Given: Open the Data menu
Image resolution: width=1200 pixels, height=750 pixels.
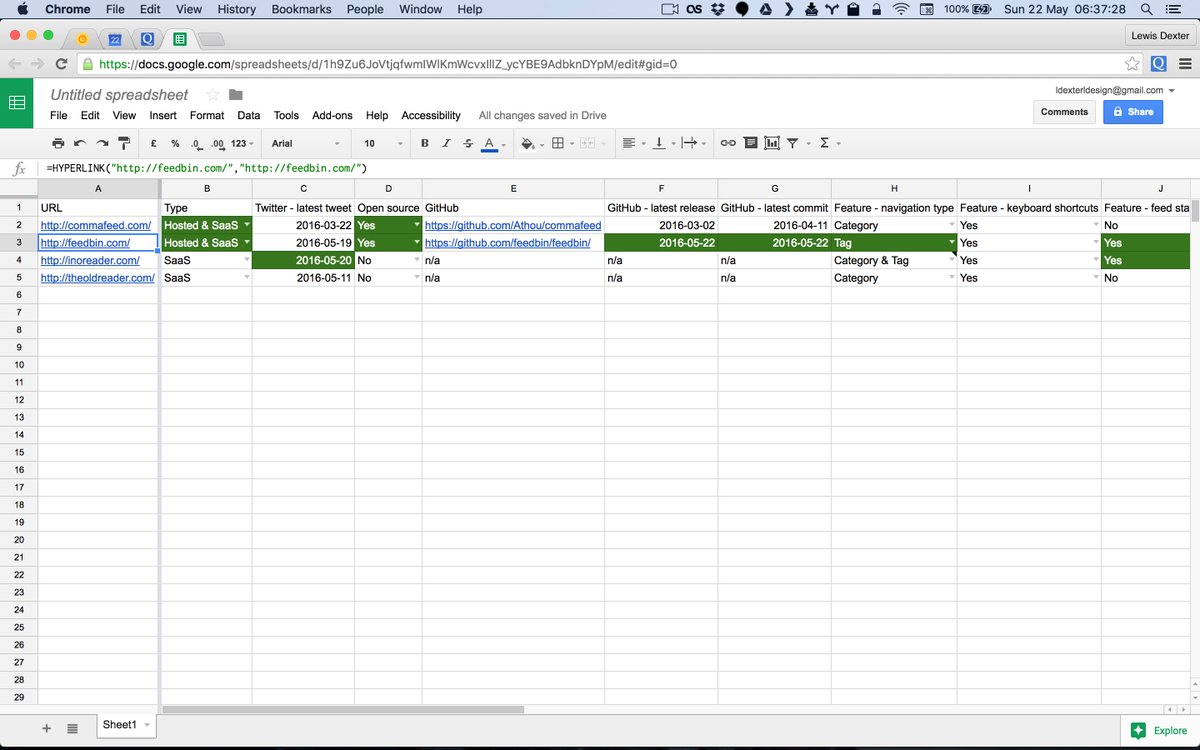Looking at the screenshot, I should (249, 115).
